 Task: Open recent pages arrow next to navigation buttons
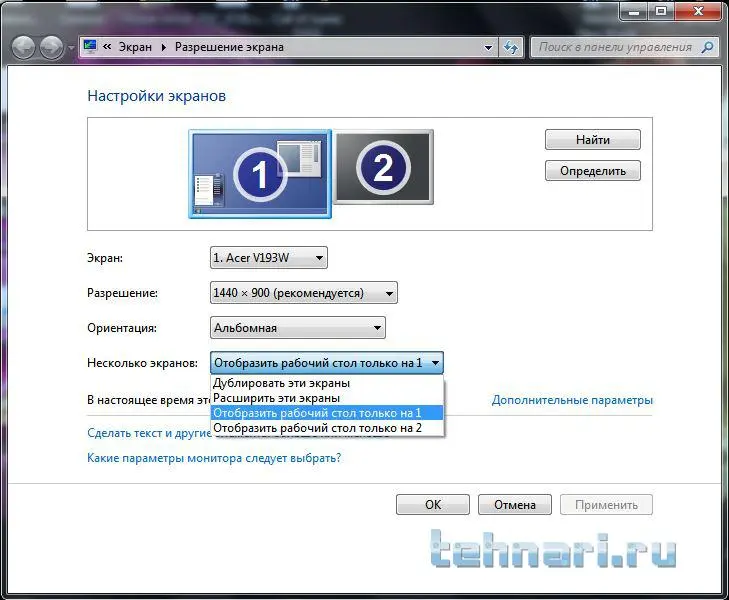click(71, 47)
